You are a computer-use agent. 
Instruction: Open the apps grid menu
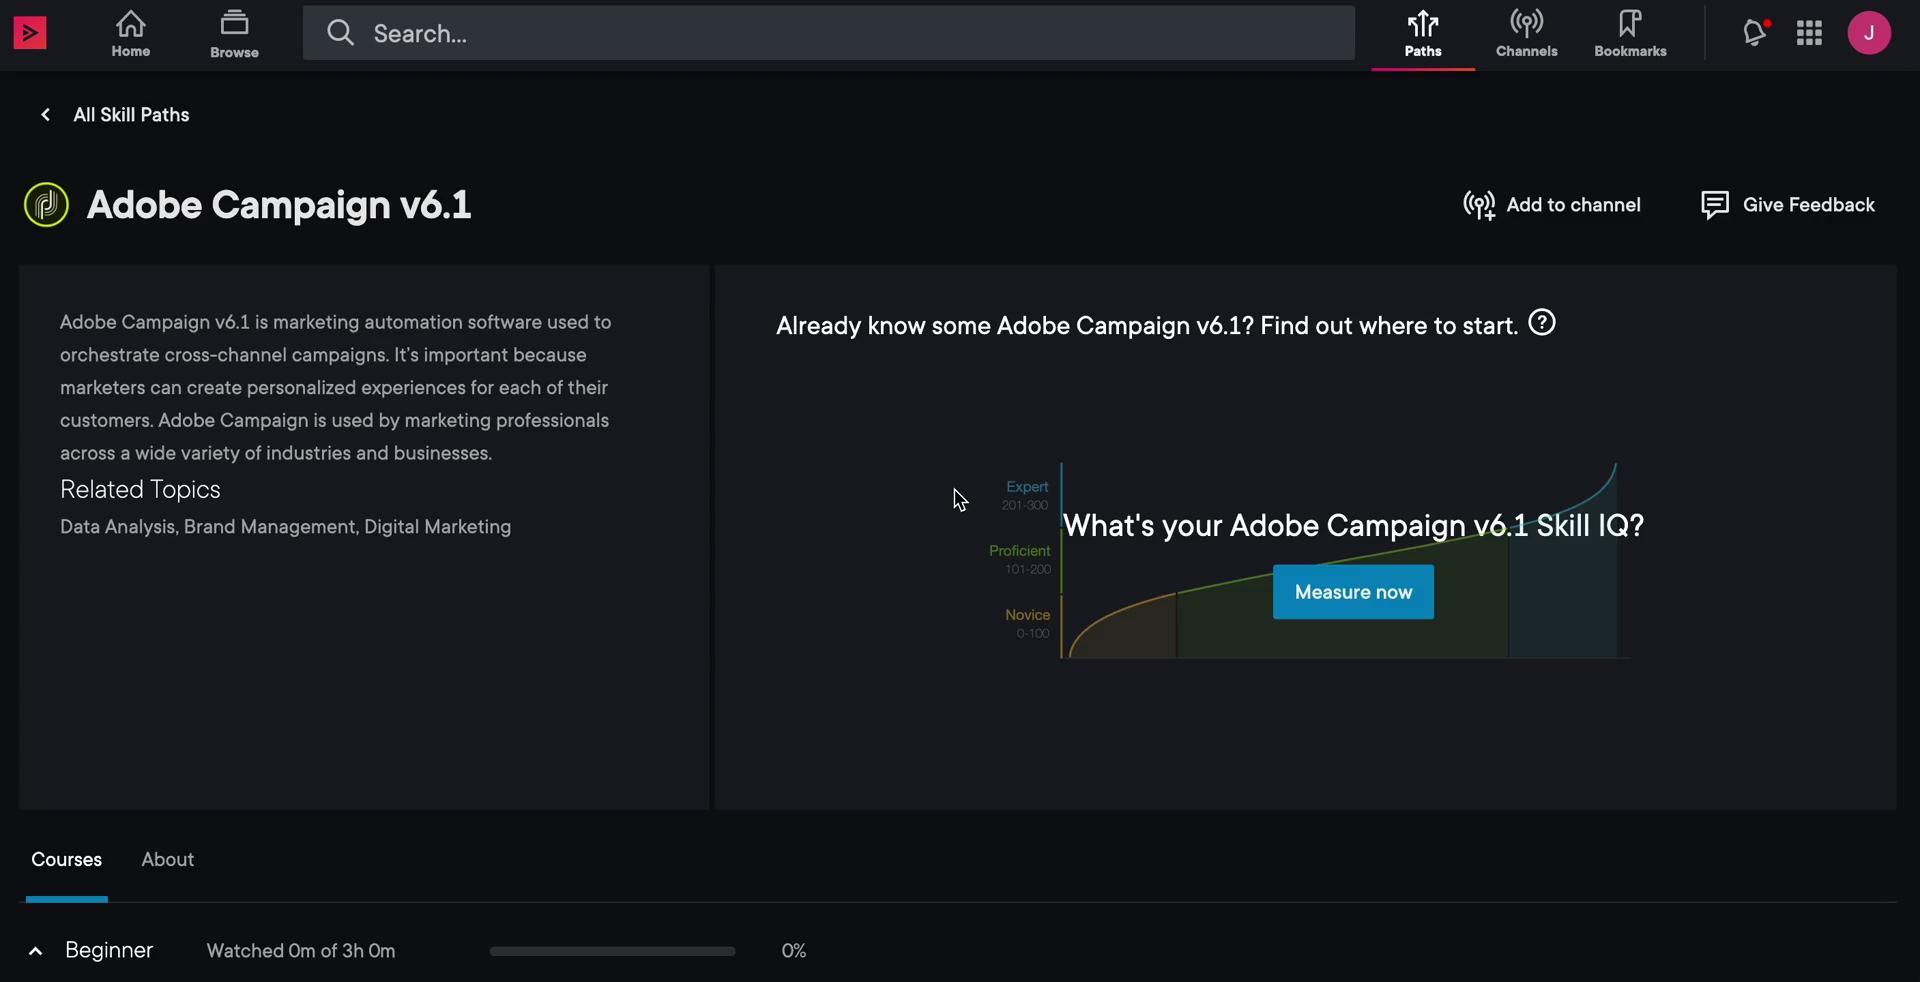(x=1809, y=33)
